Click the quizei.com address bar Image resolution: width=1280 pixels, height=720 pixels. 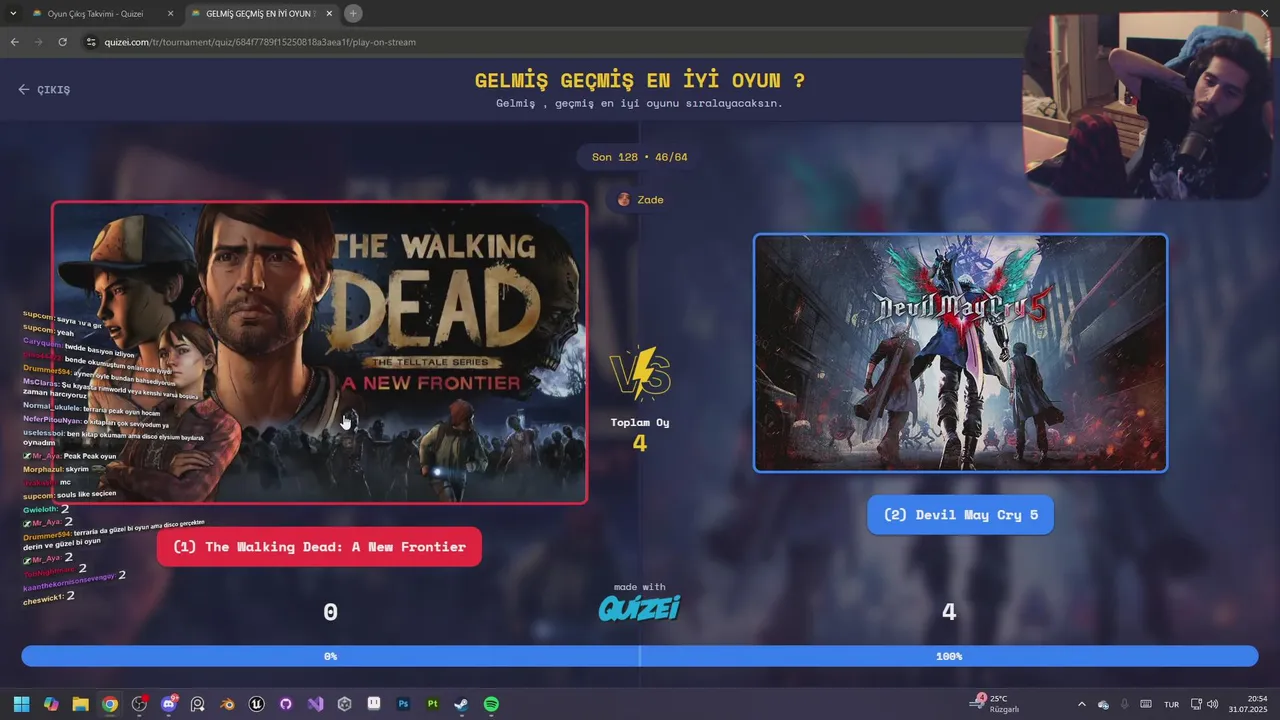(550, 42)
